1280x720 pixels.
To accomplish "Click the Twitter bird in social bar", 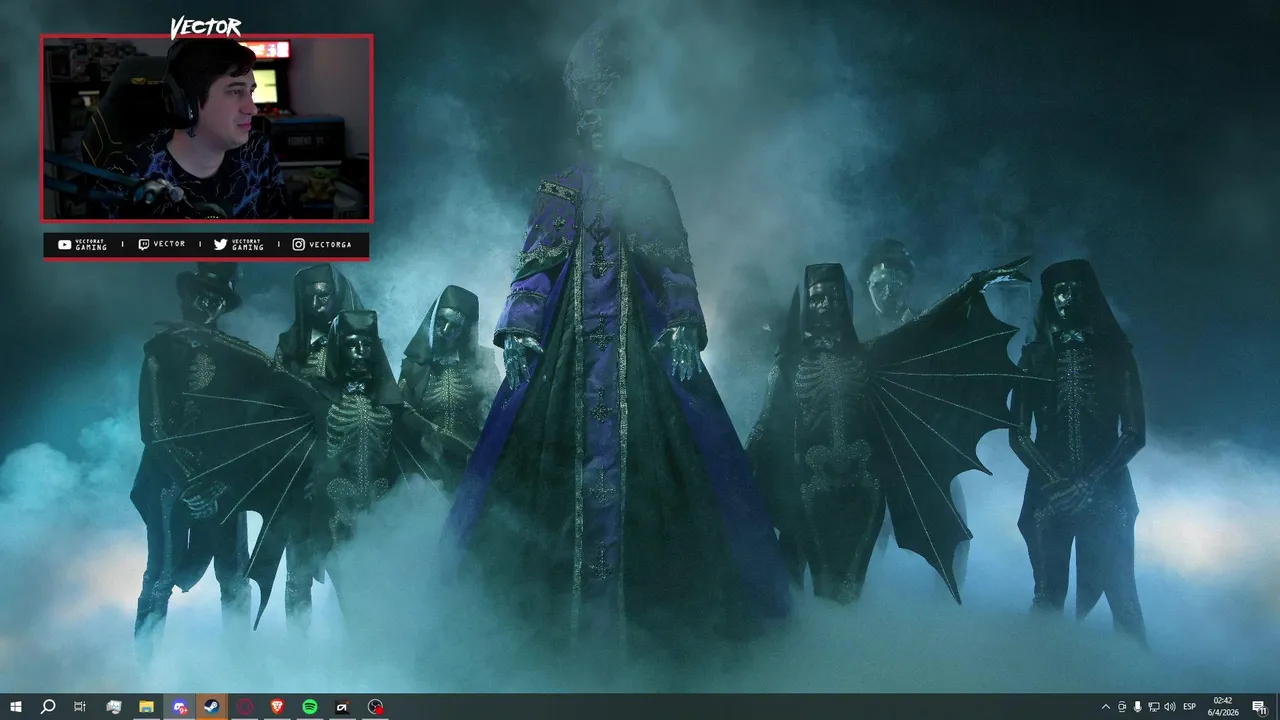I will (x=220, y=244).
